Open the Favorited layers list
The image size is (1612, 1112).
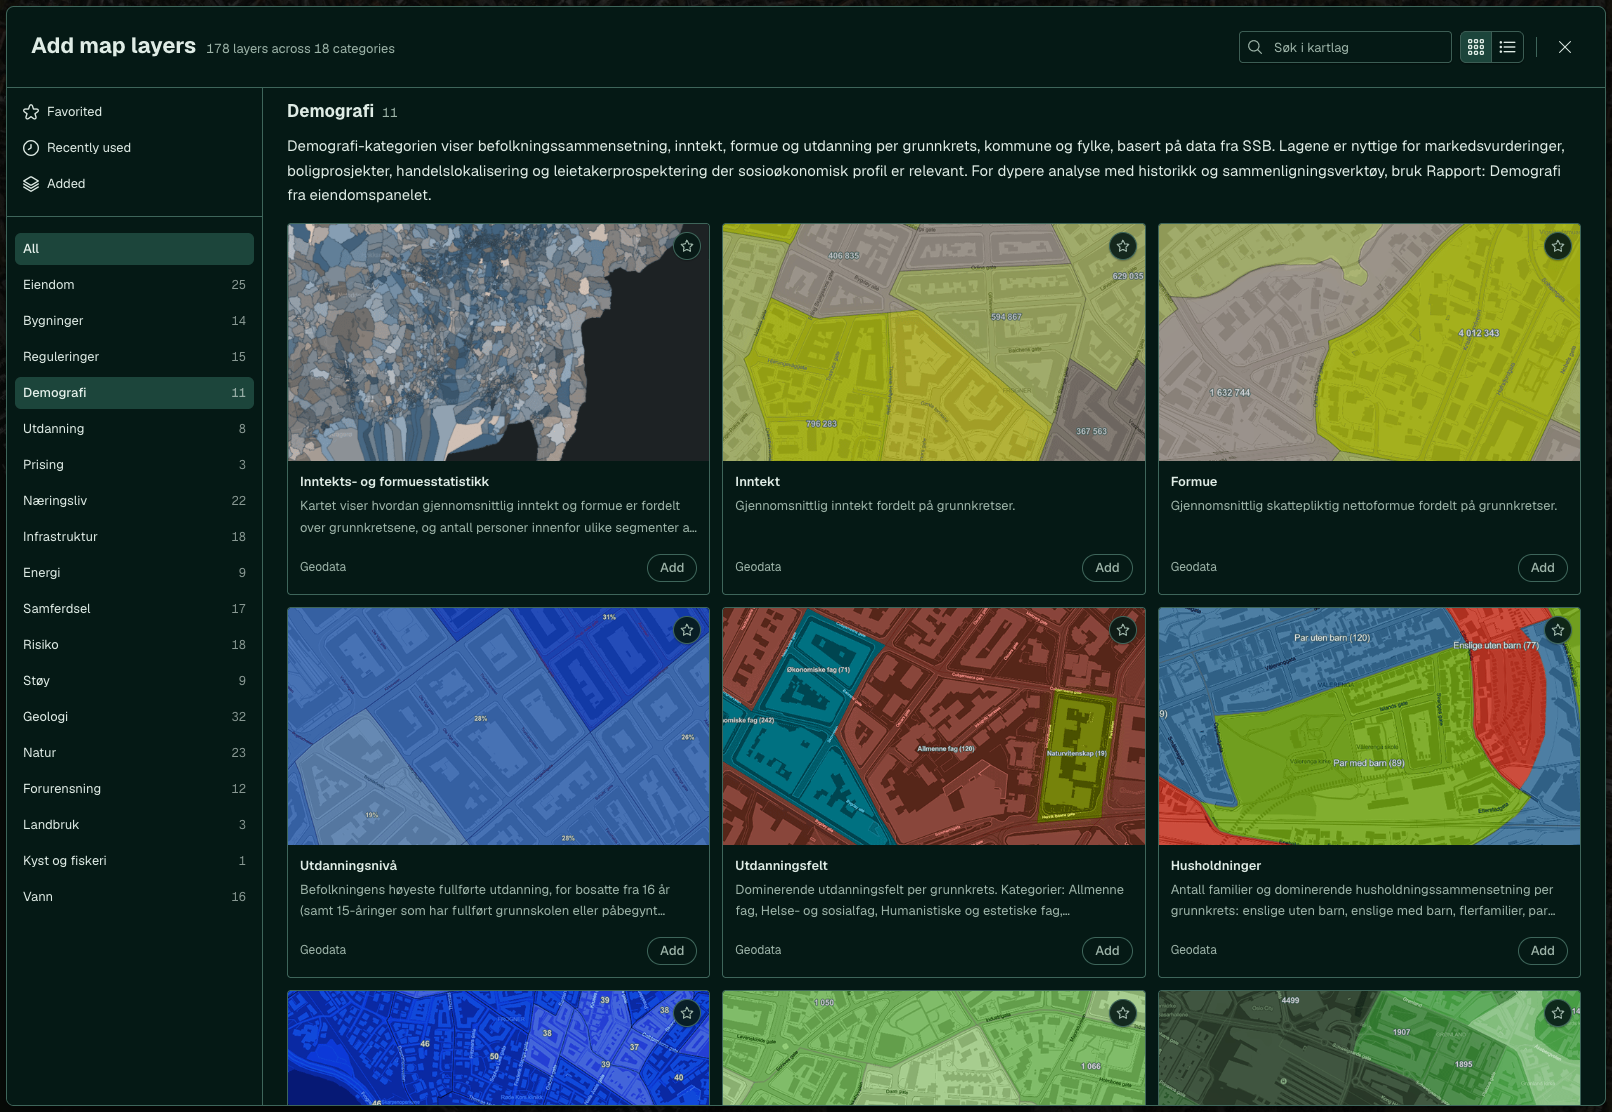(134, 112)
